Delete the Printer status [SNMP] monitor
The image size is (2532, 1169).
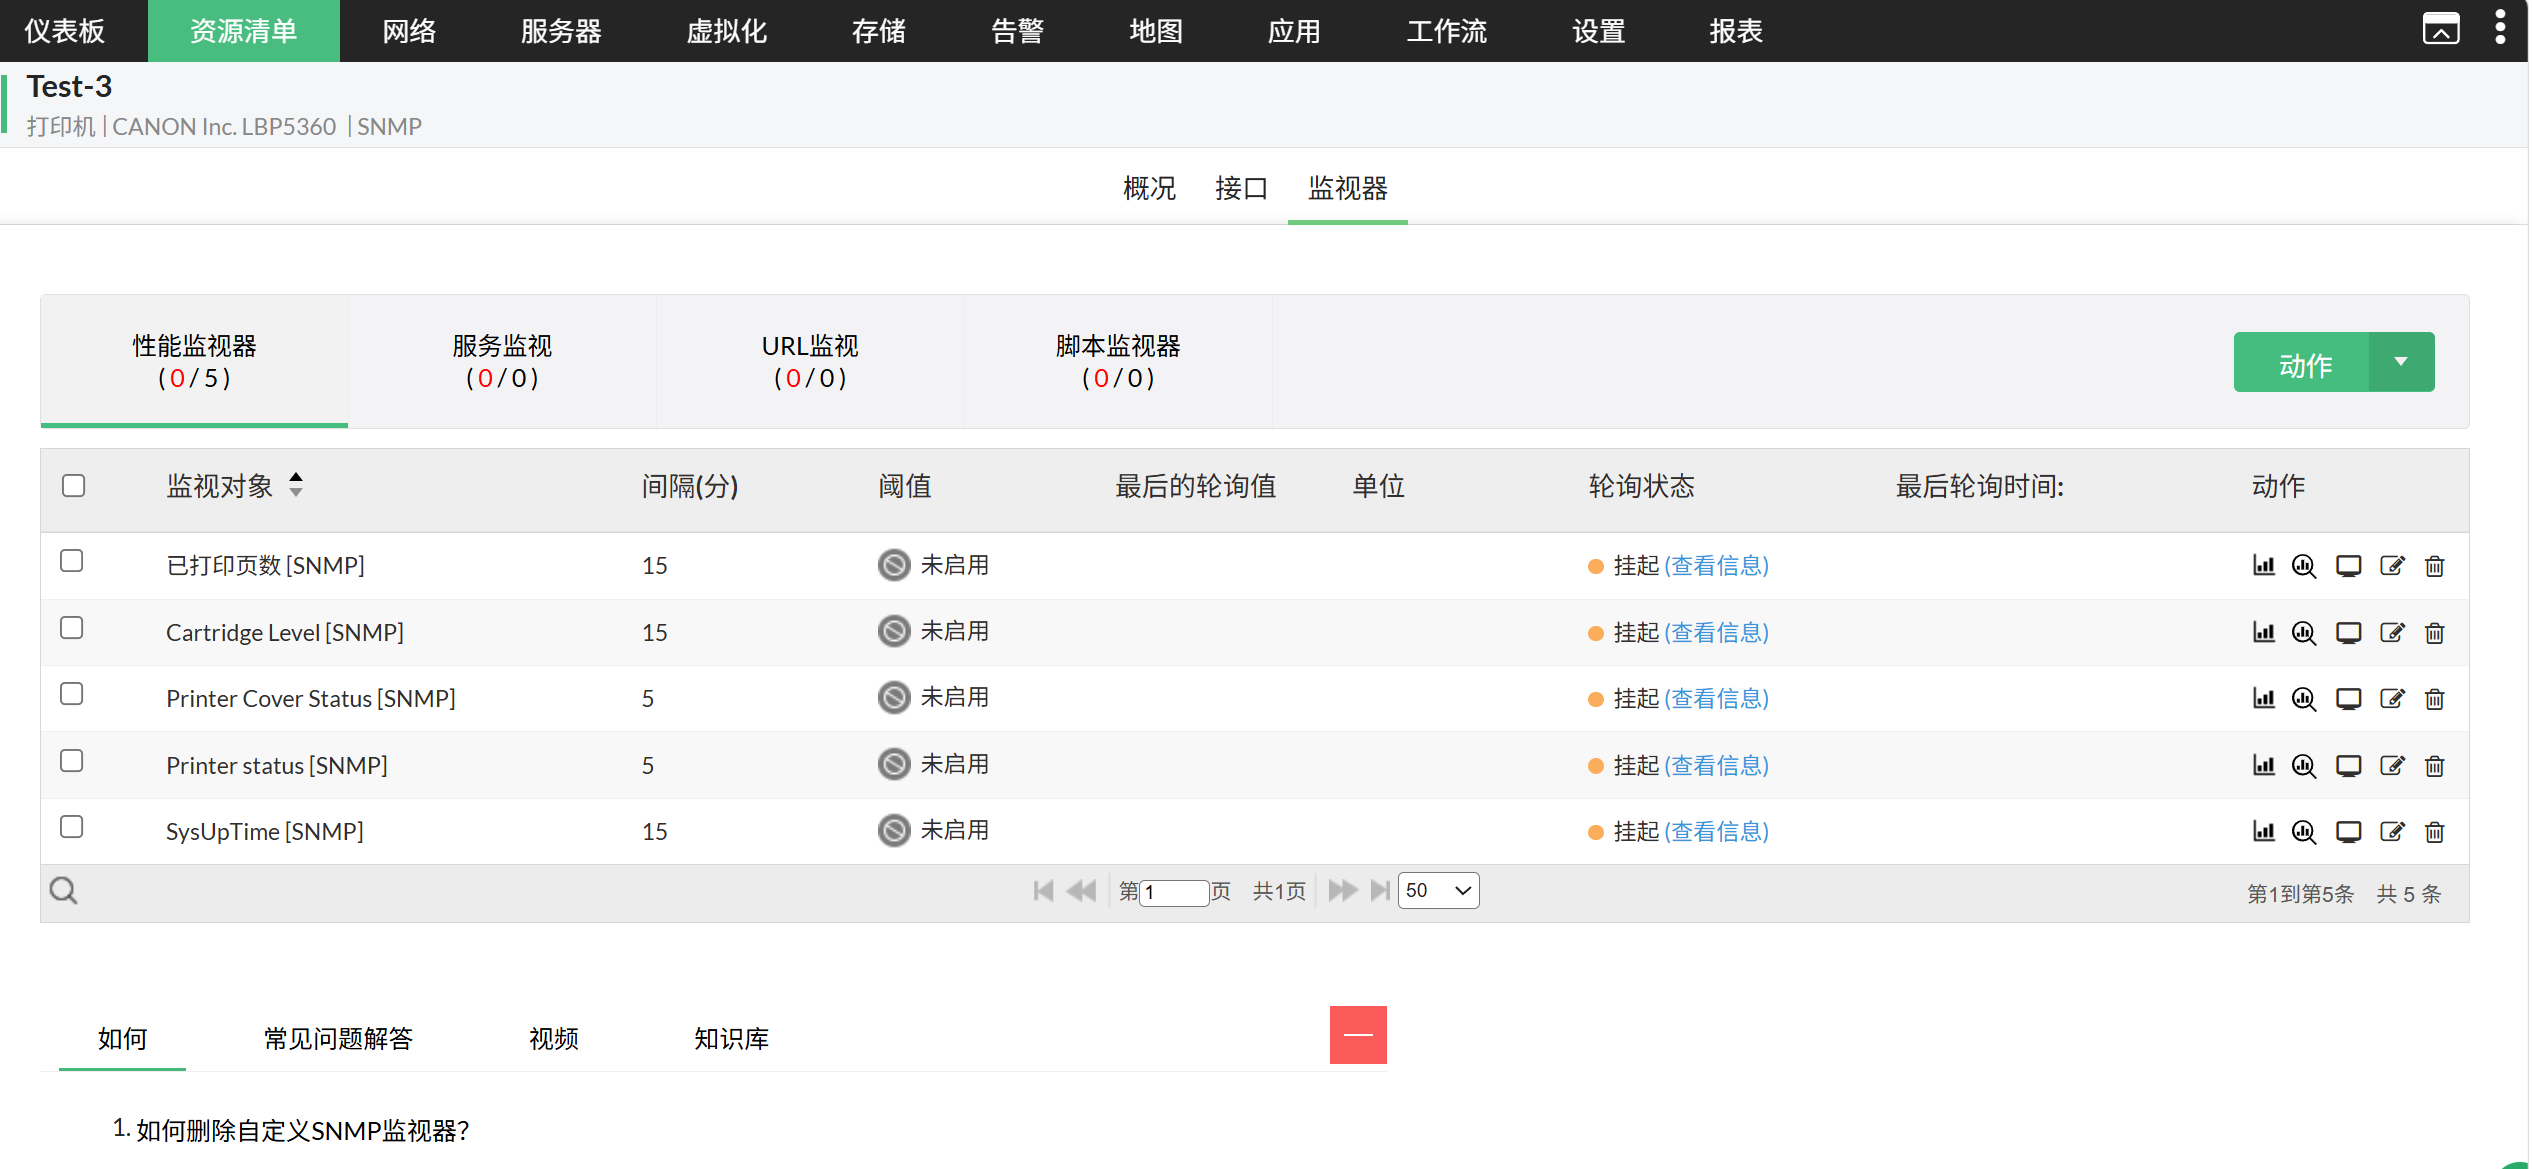[2434, 765]
